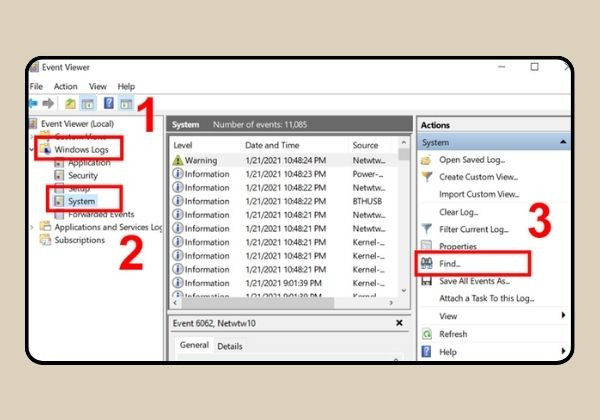
Task: Select Information event at 10:48:23 PM
Action: 285,174
